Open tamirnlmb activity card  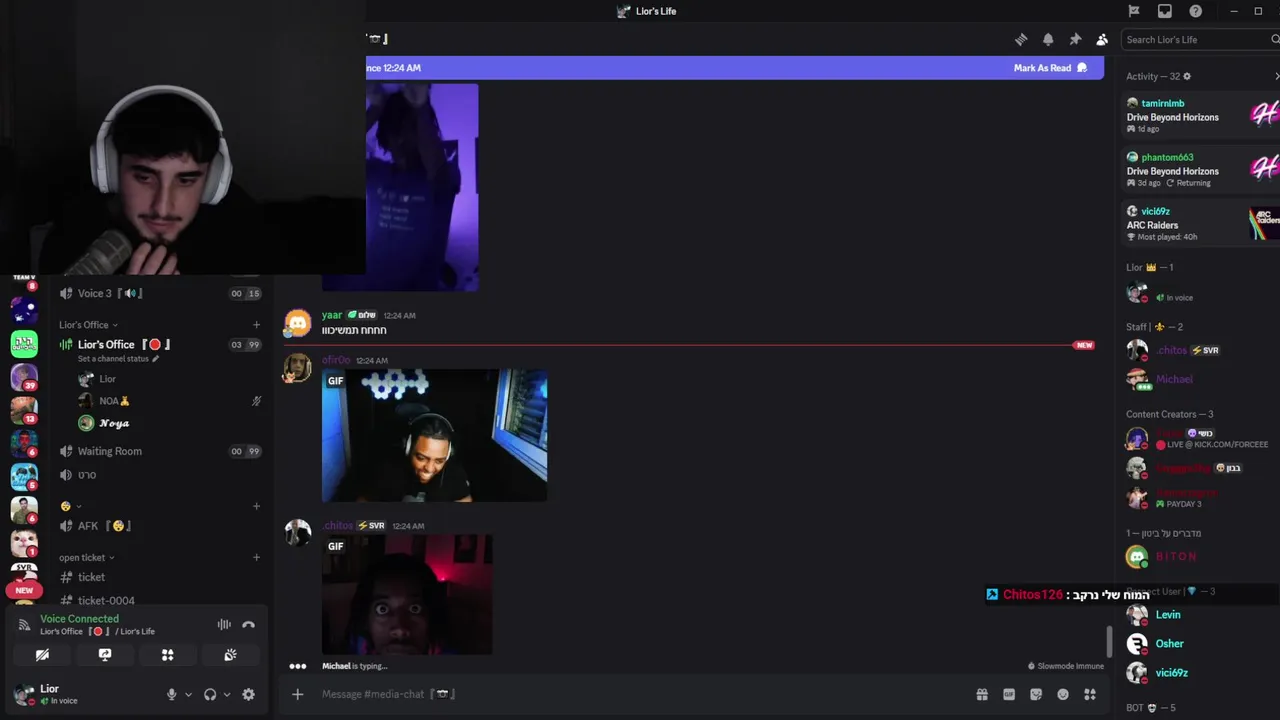pyautogui.click(x=1199, y=115)
